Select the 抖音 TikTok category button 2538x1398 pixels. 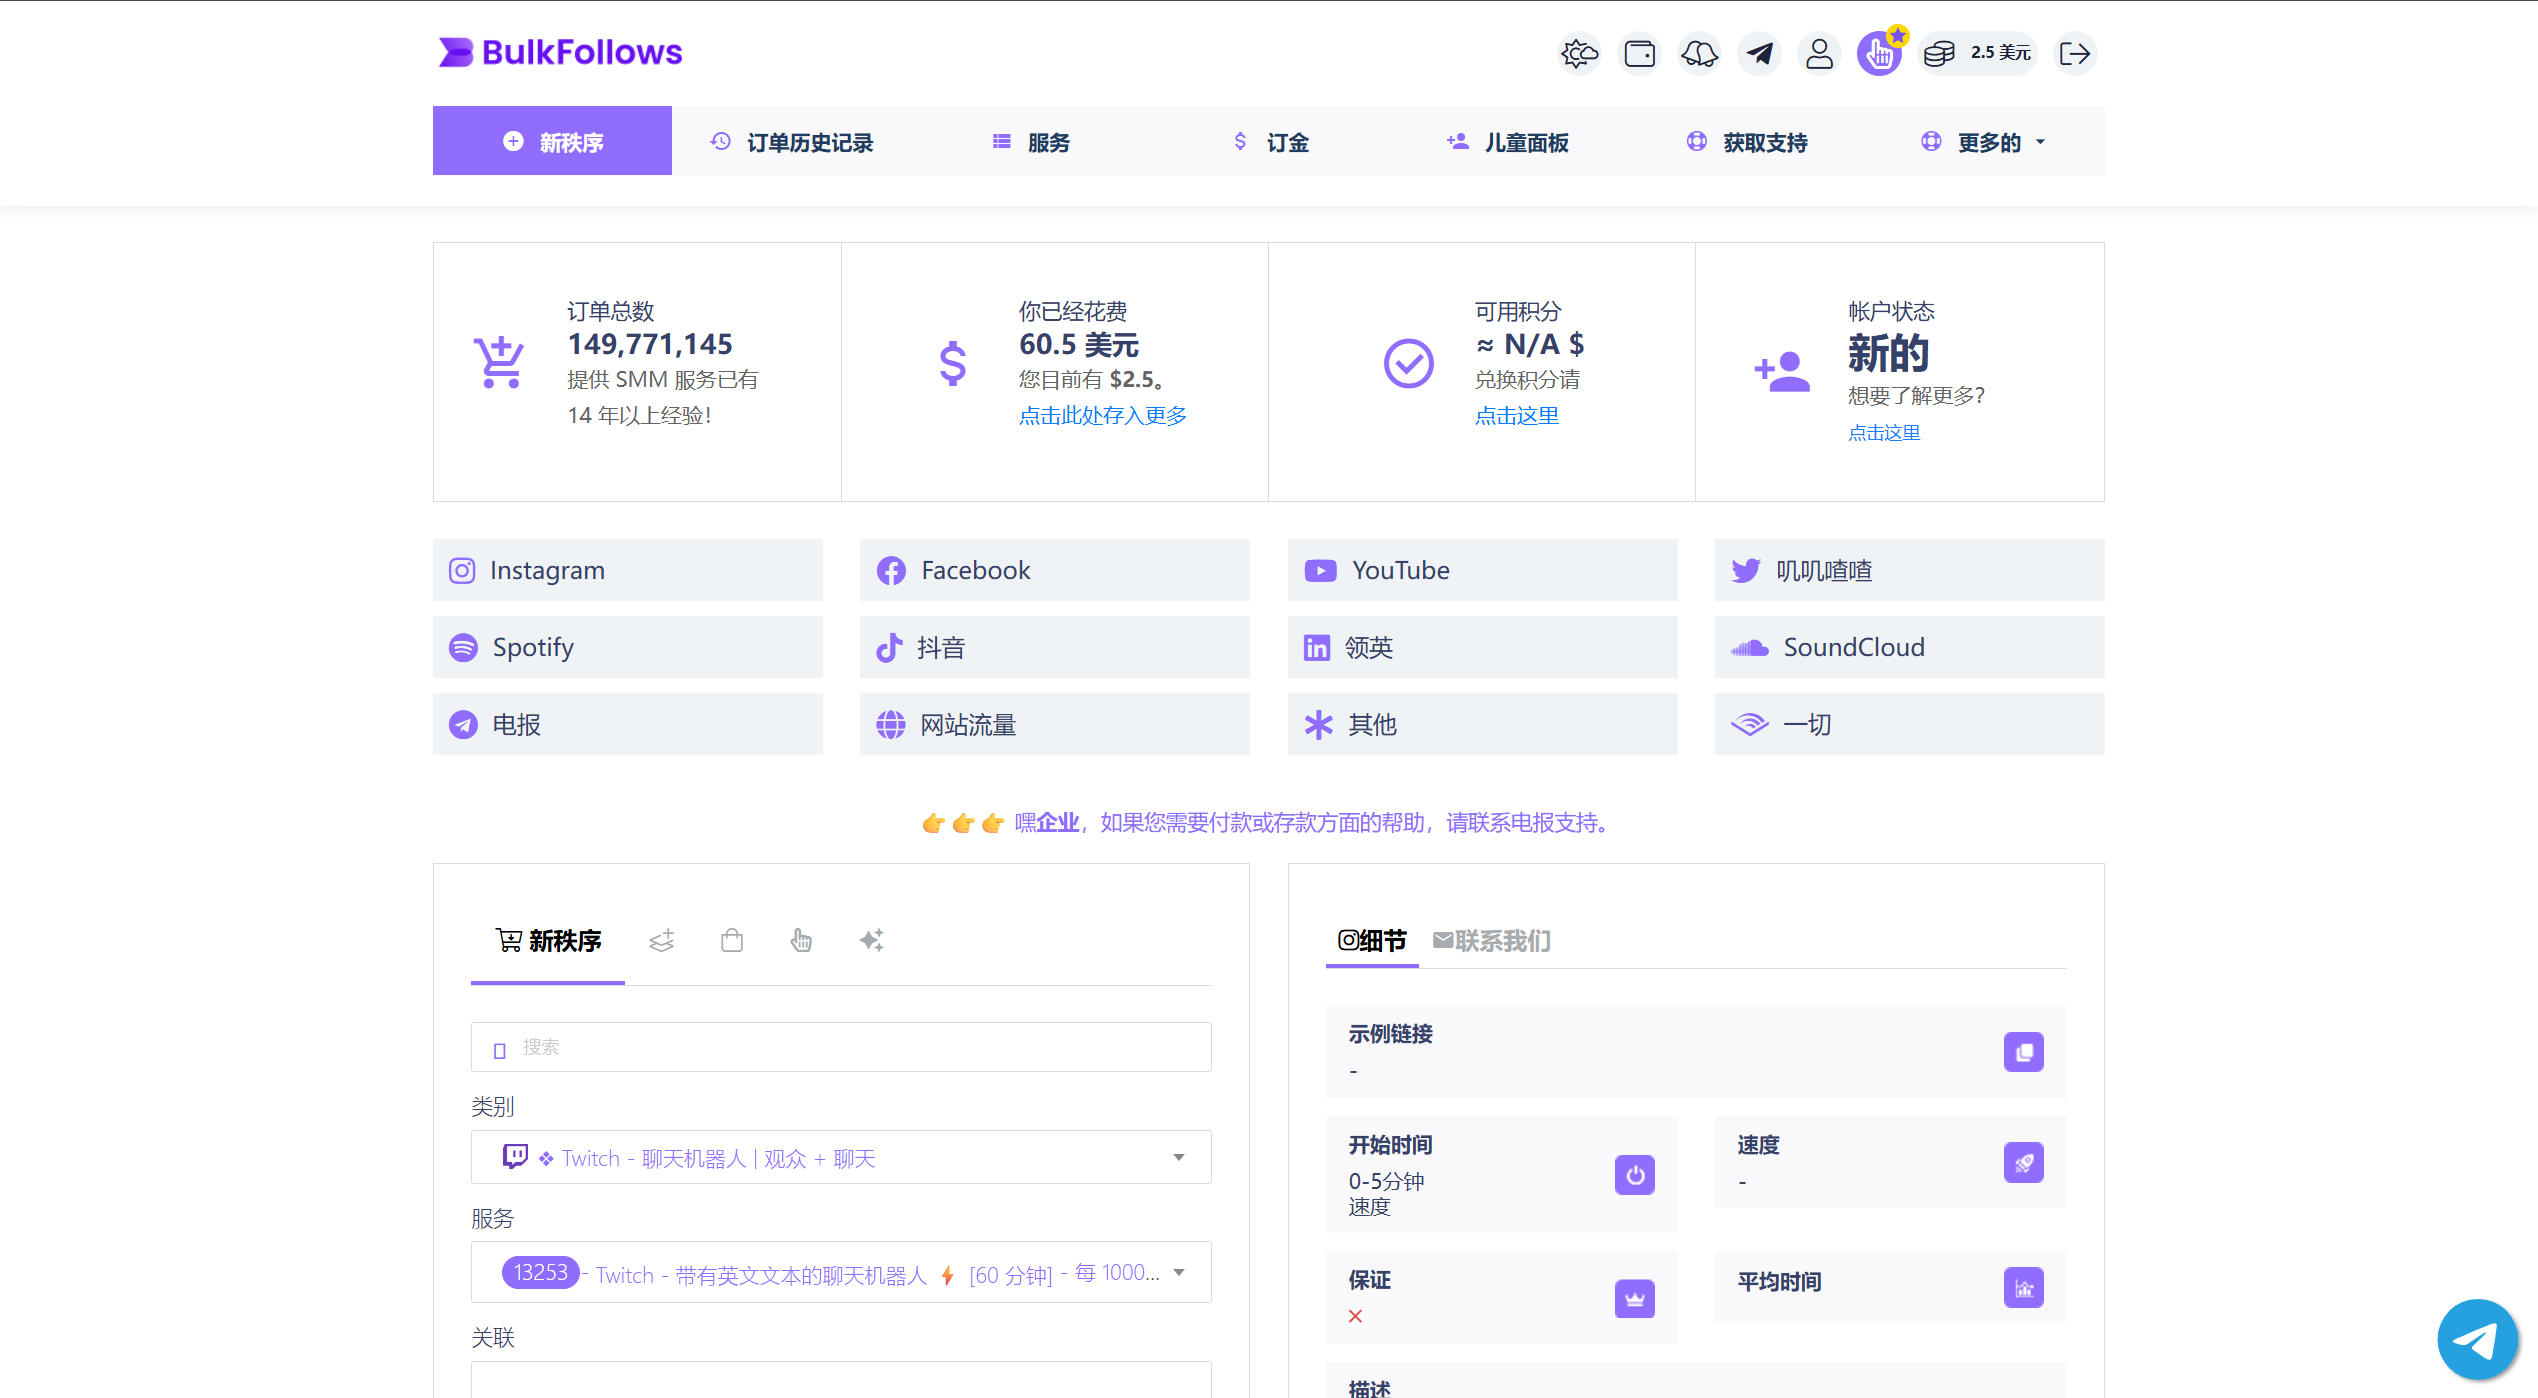[x=1055, y=647]
